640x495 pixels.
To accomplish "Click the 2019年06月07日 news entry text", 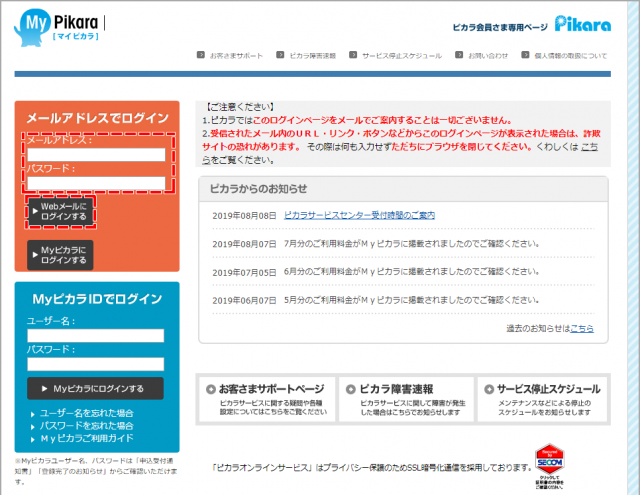I will [x=411, y=300].
